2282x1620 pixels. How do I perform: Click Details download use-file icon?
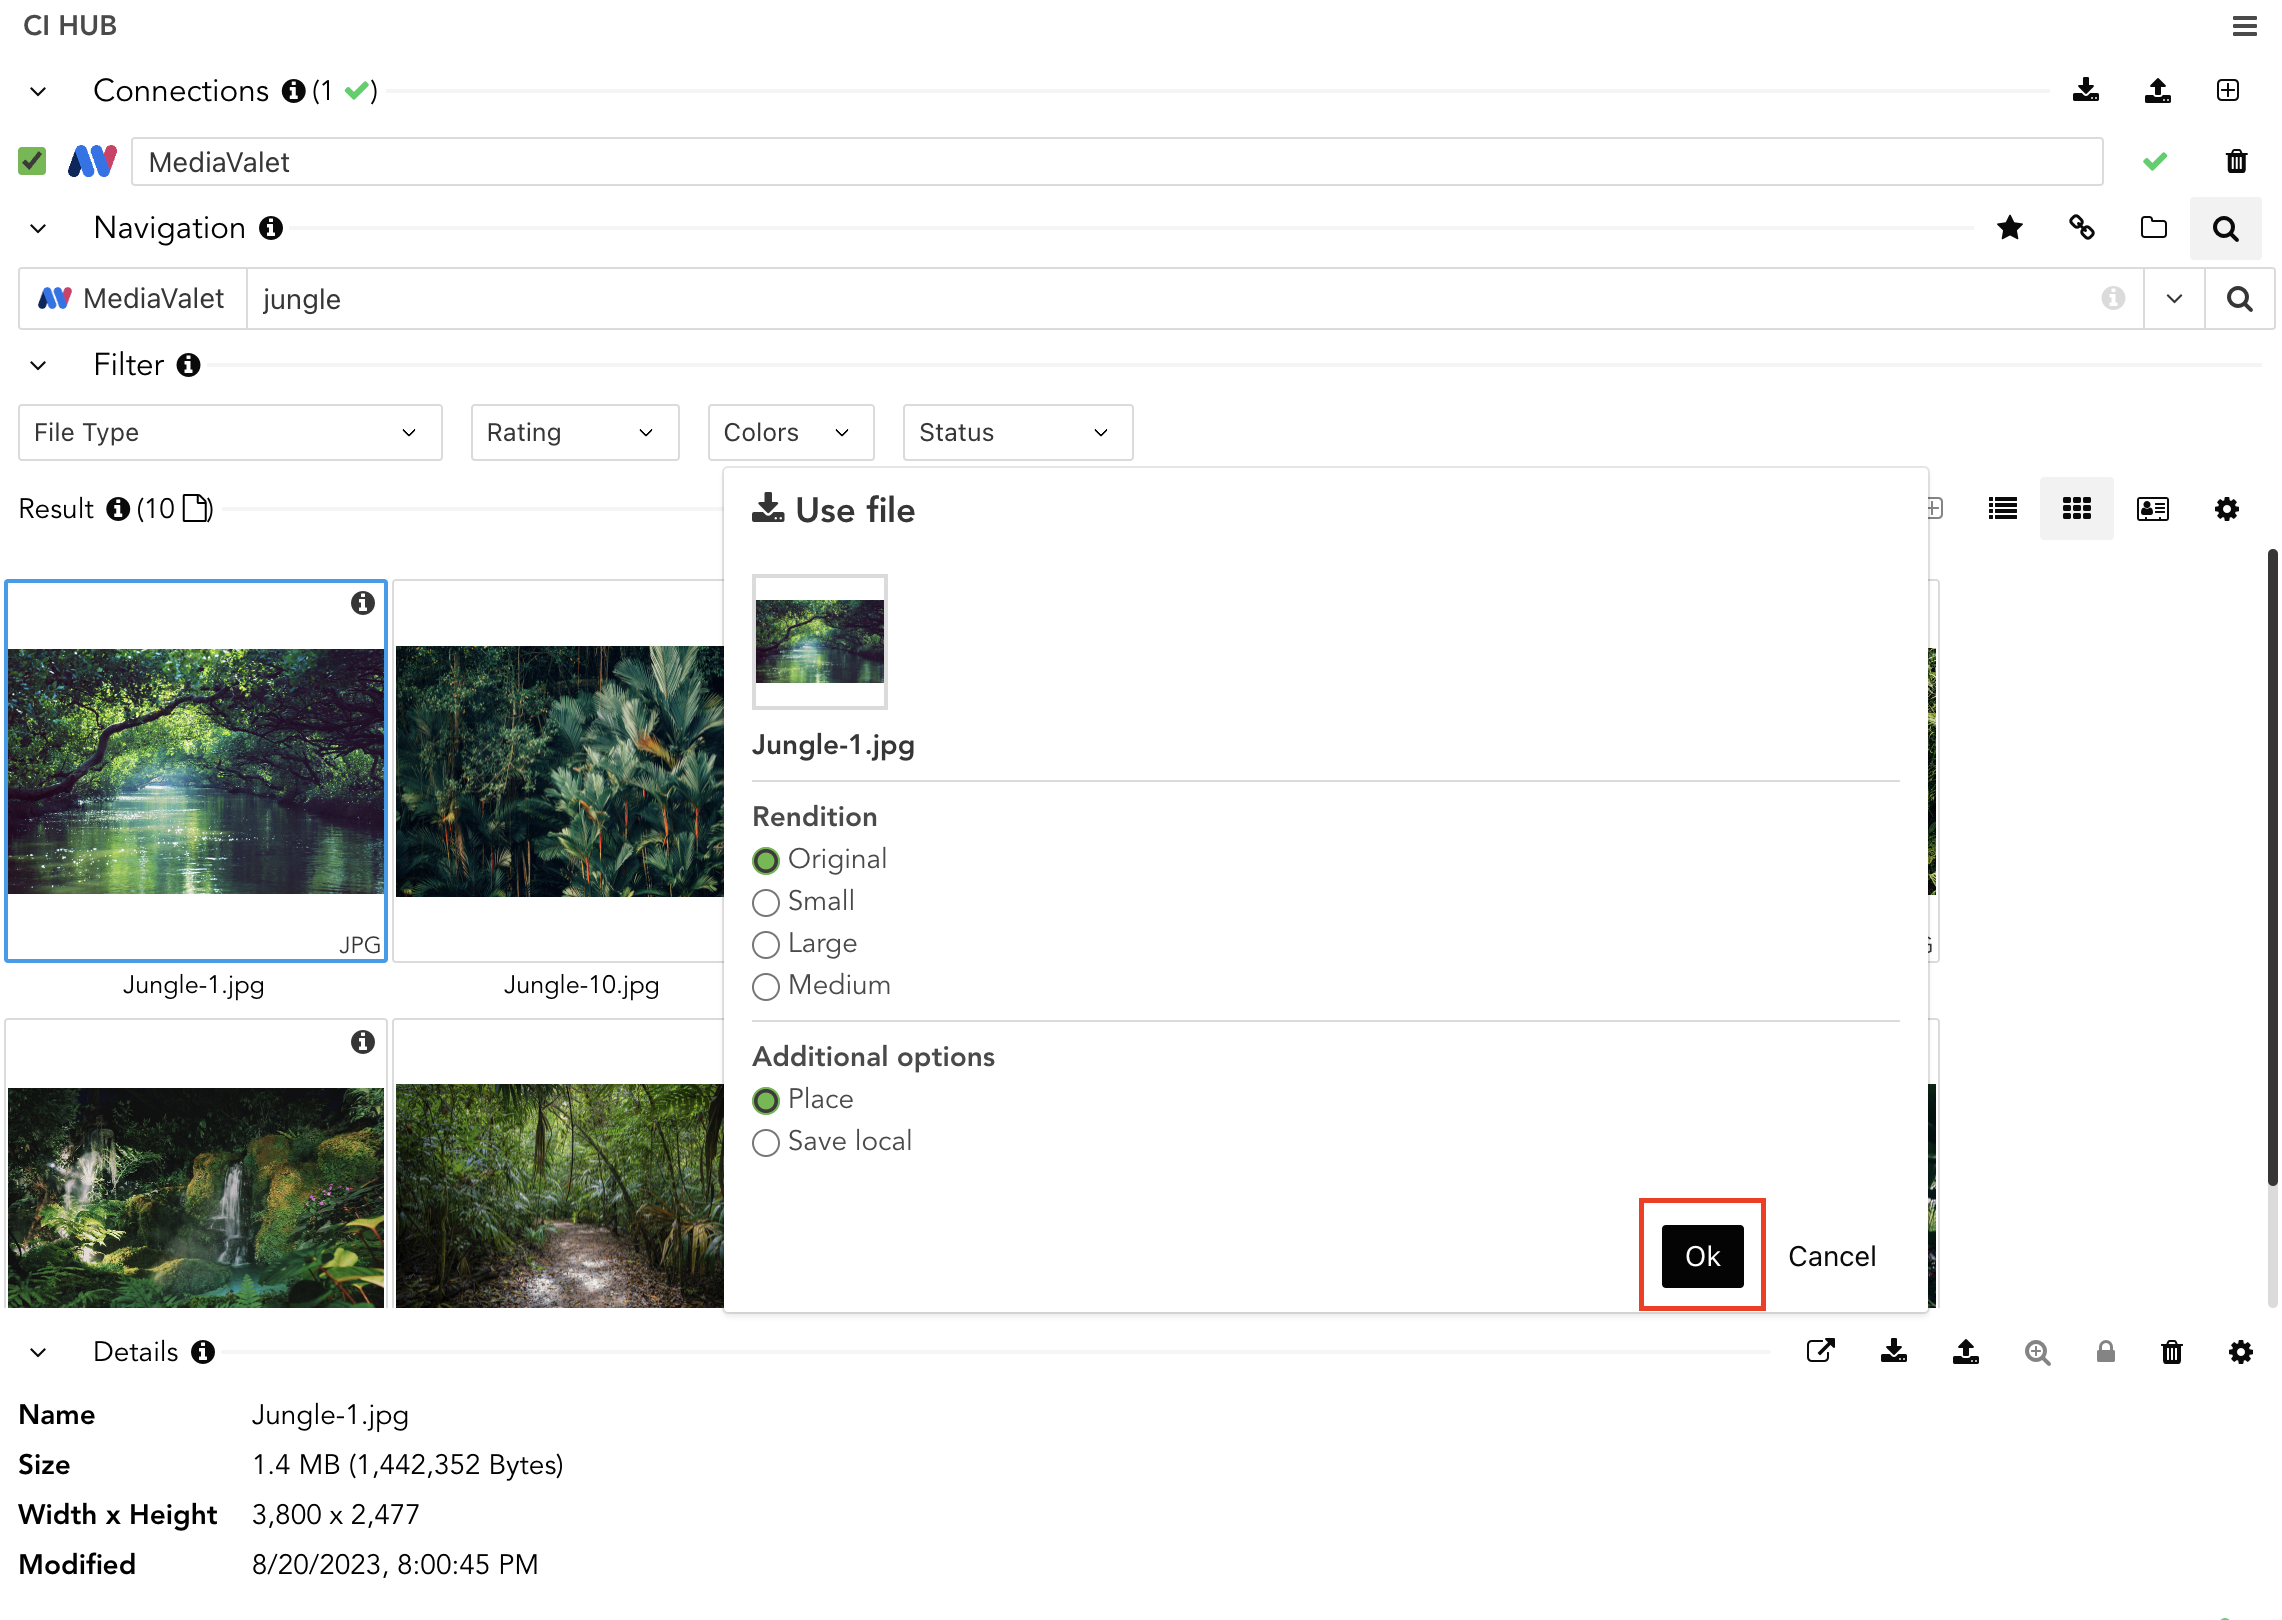click(1893, 1352)
